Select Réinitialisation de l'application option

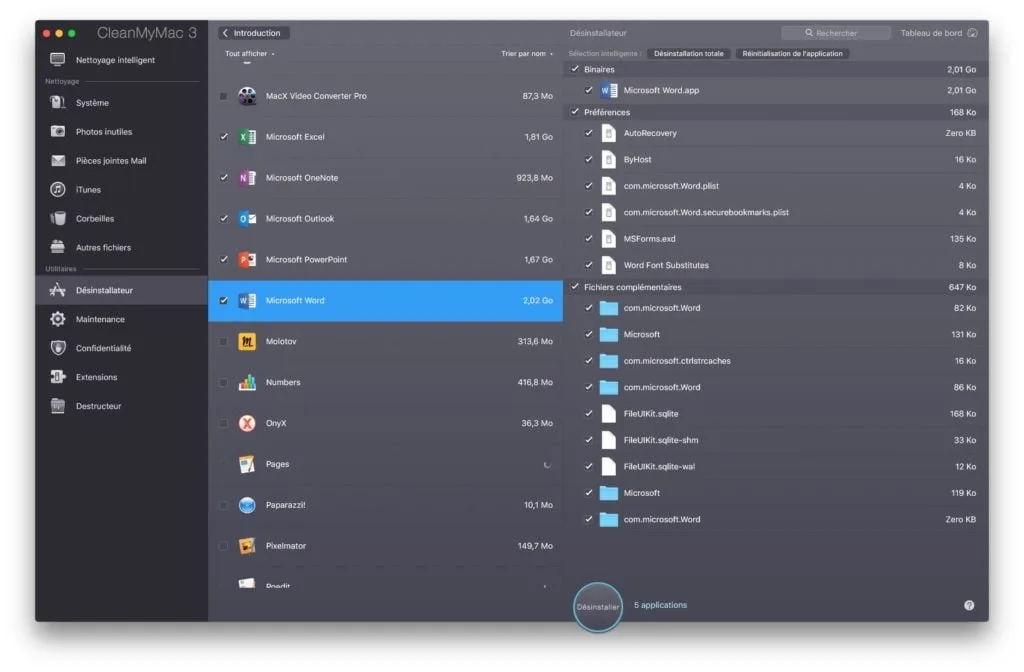click(x=792, y=54)
